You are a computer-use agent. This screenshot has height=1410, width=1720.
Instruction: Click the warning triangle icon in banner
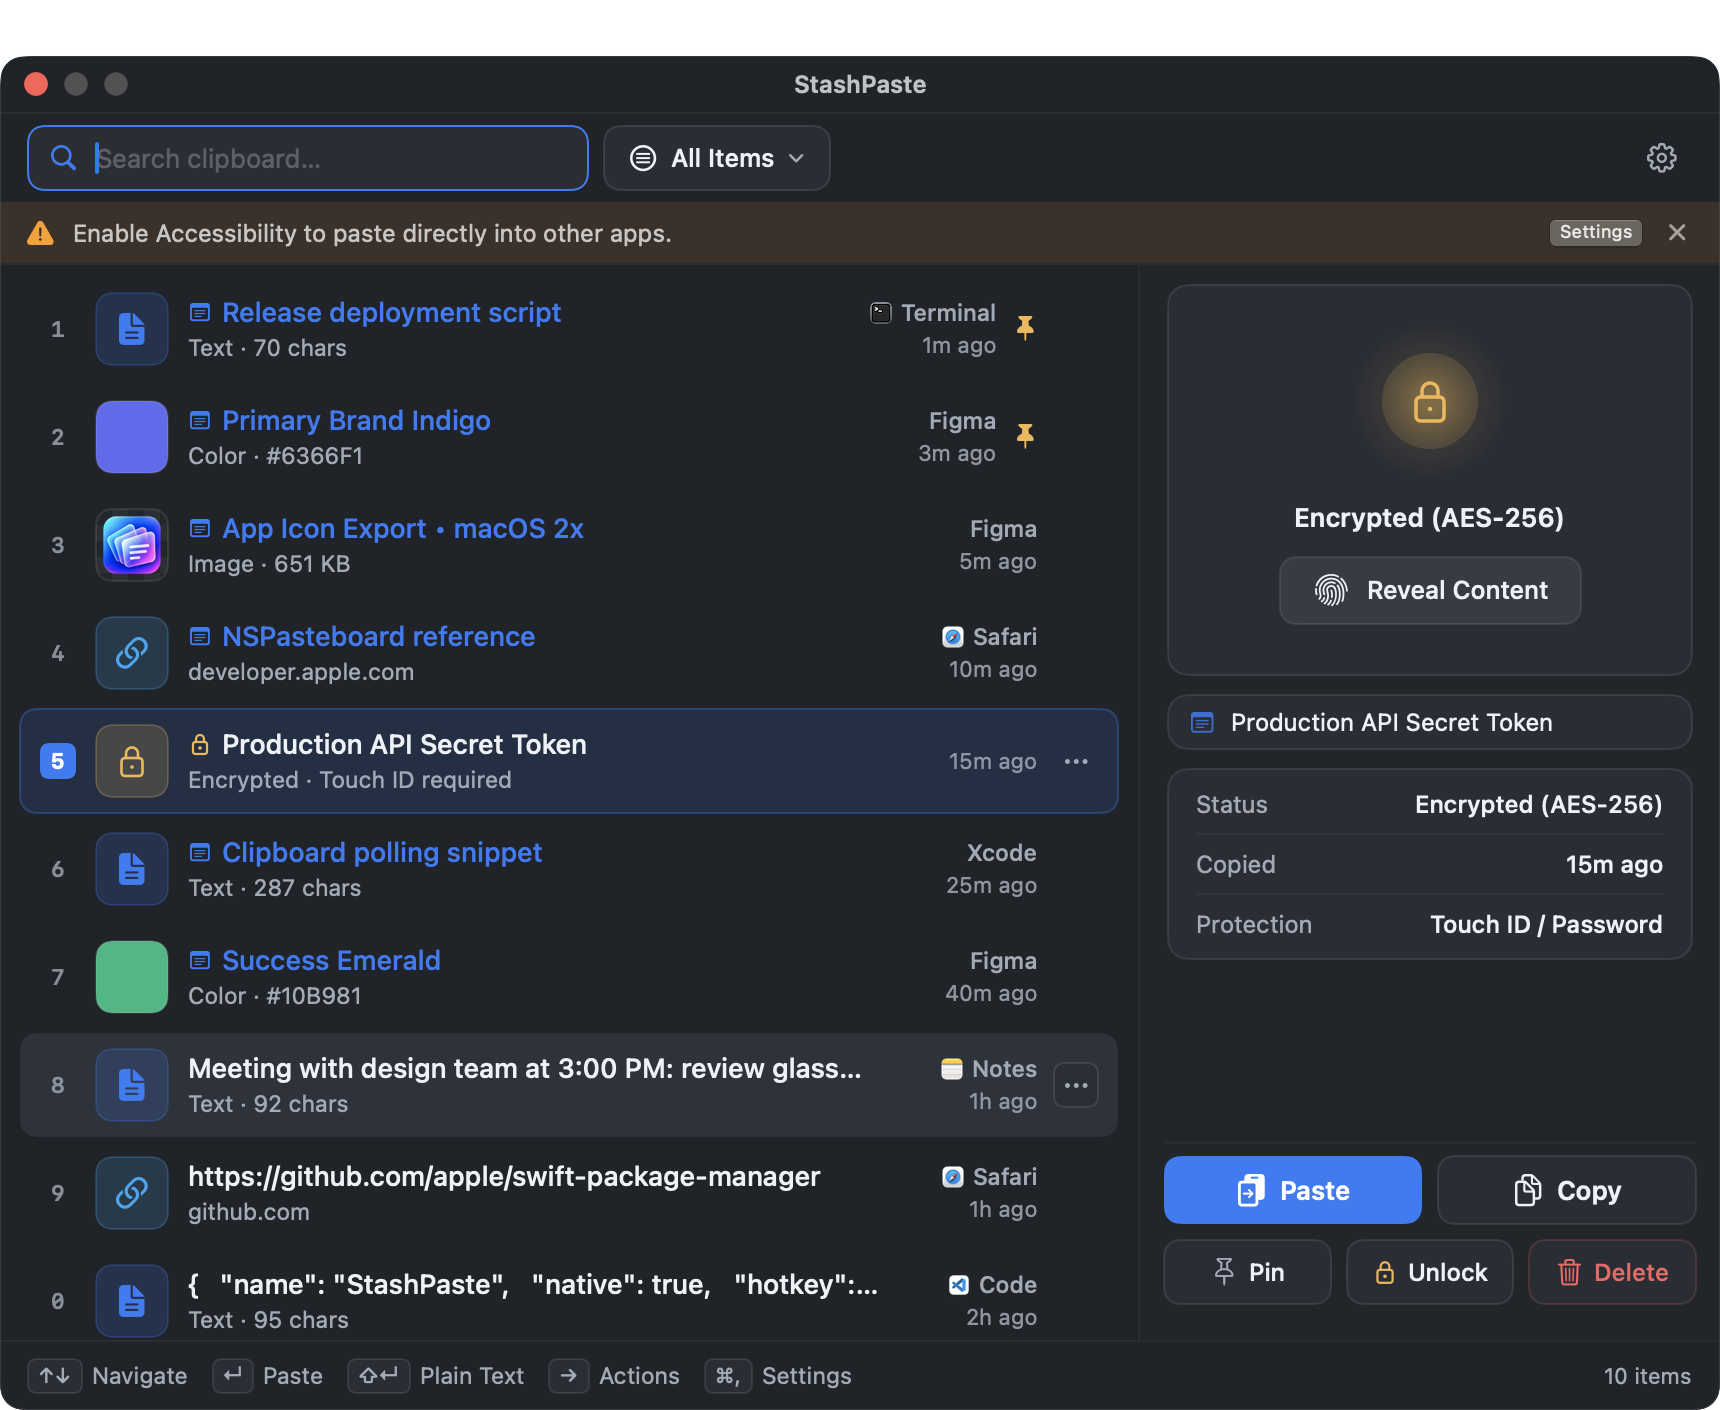(x=40, y=233)
